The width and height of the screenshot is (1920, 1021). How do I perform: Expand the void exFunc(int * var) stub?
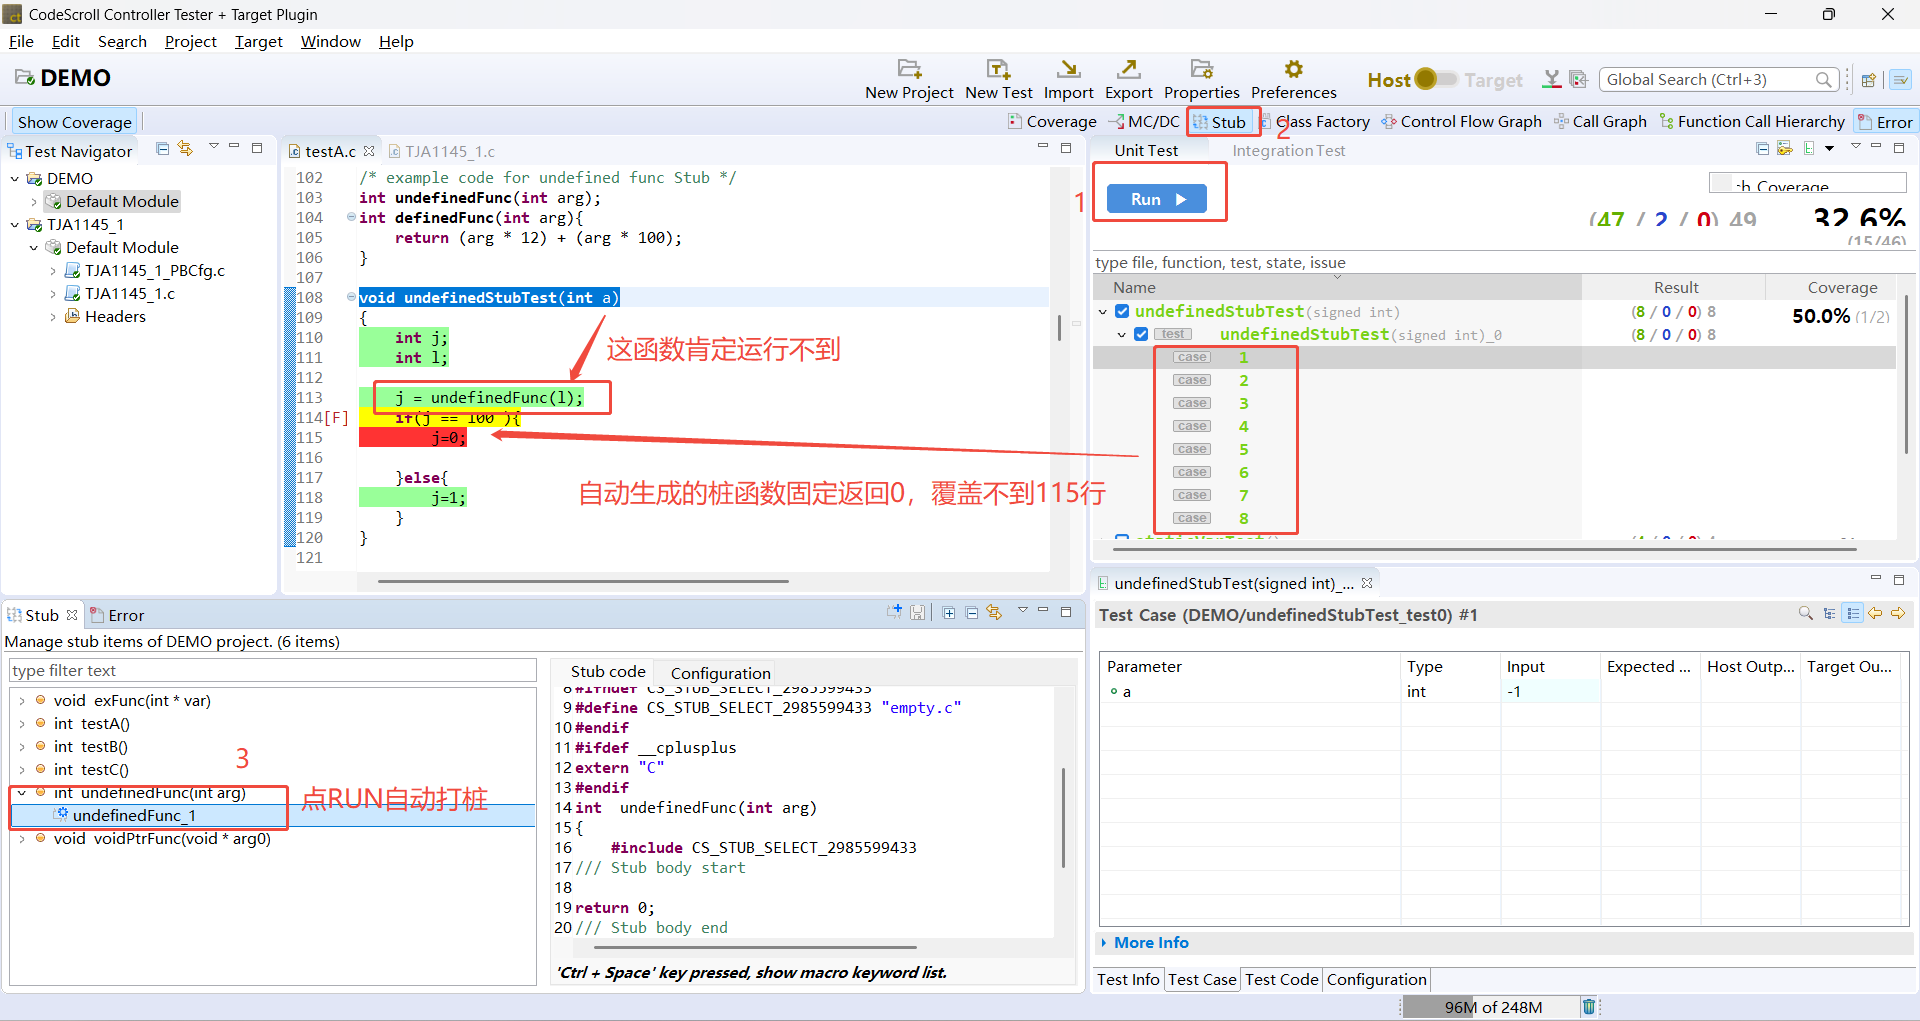(x=22, y=701)
